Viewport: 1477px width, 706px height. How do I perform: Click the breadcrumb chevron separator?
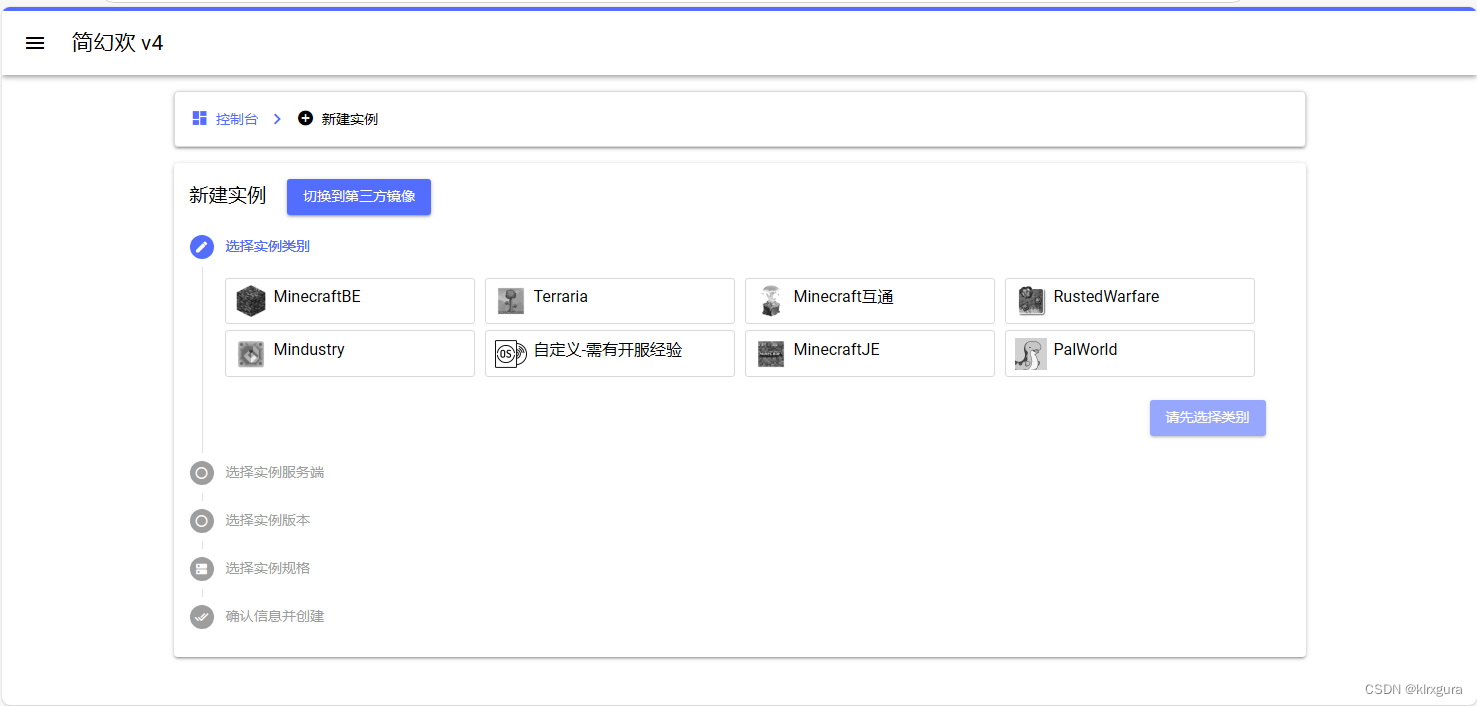coord(277,119)
